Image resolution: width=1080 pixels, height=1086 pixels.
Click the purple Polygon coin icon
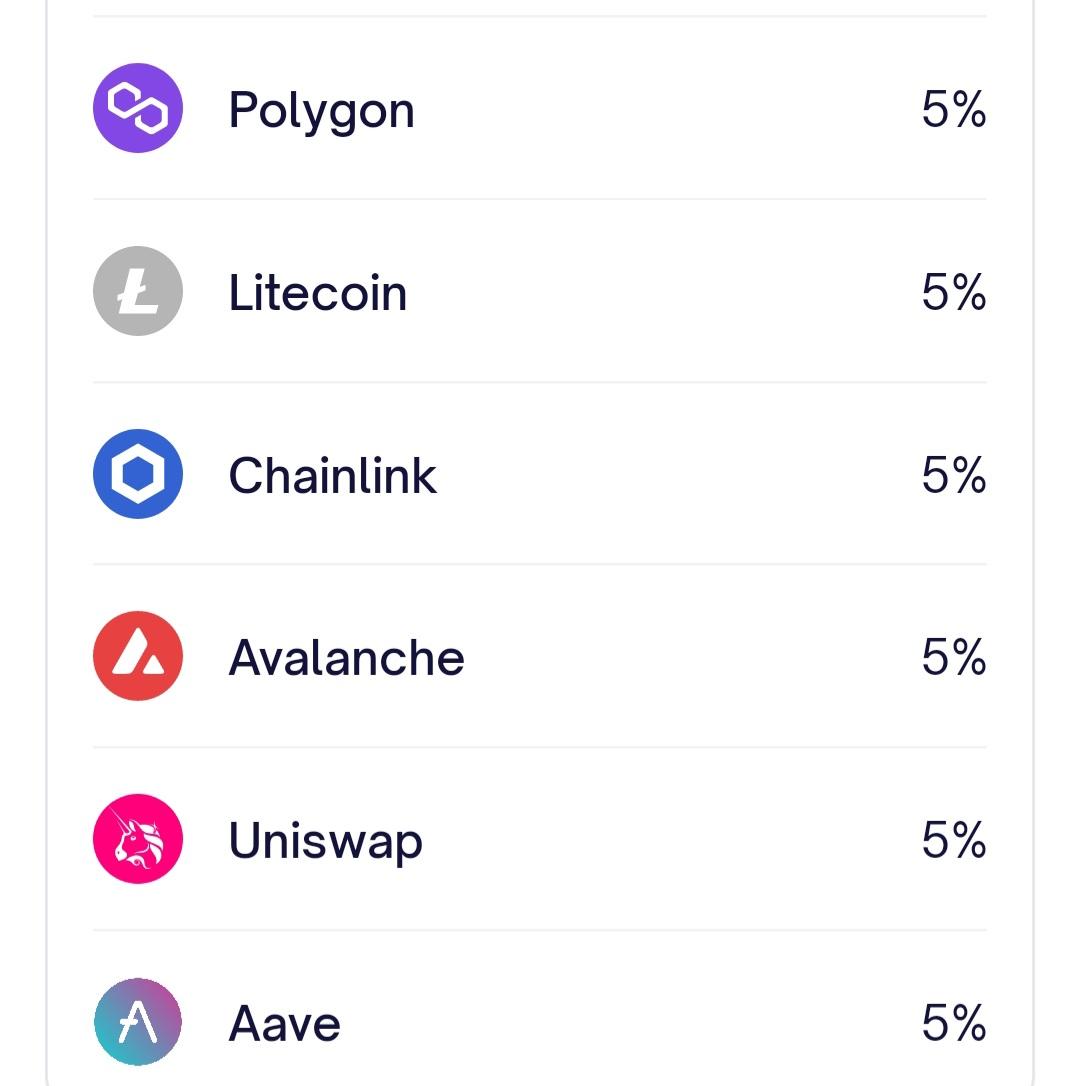tap(138, 108)
